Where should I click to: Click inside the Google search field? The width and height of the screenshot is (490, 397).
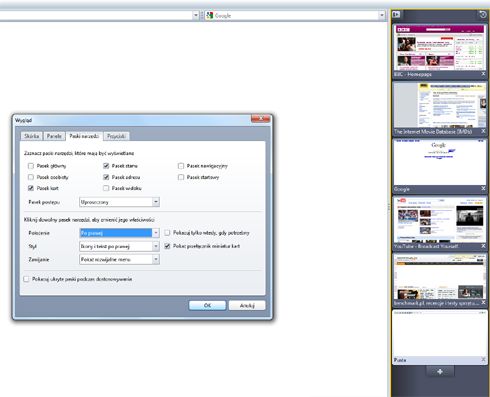pyautogui.click(x=296, y=15)
